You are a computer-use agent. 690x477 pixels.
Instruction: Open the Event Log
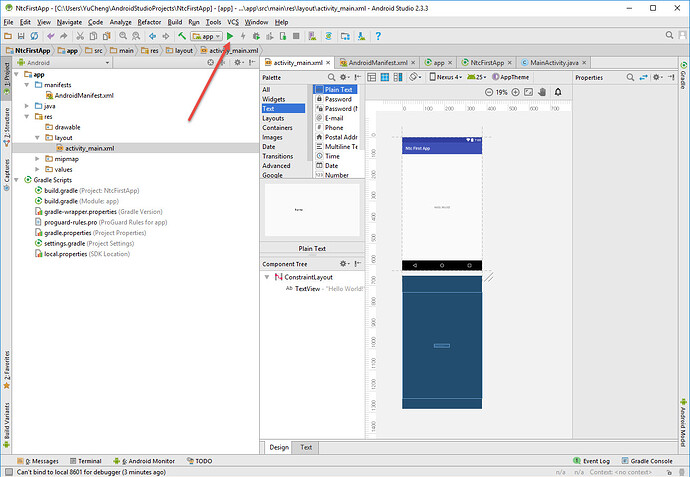[591, 461]
